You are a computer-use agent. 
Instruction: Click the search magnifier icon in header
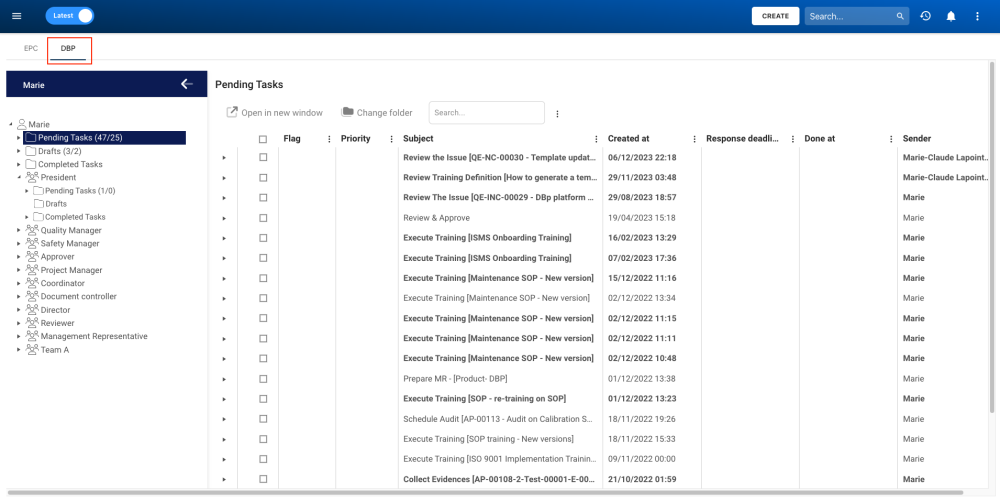point(900,16)
